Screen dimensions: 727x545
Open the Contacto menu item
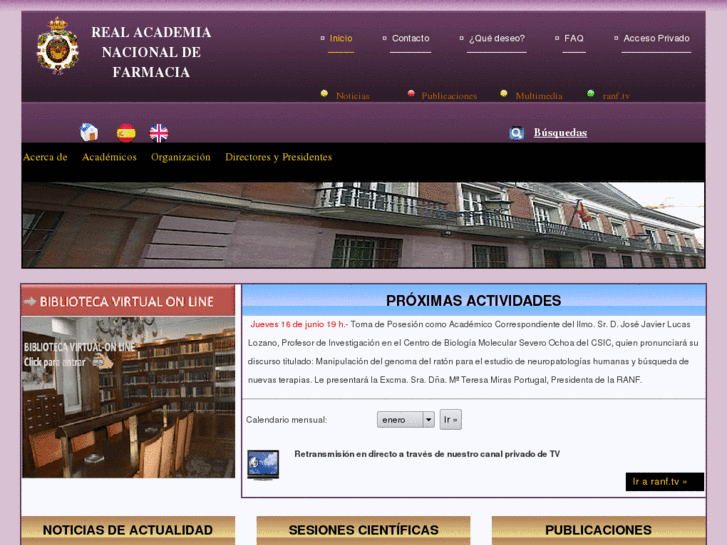(410, 39)
